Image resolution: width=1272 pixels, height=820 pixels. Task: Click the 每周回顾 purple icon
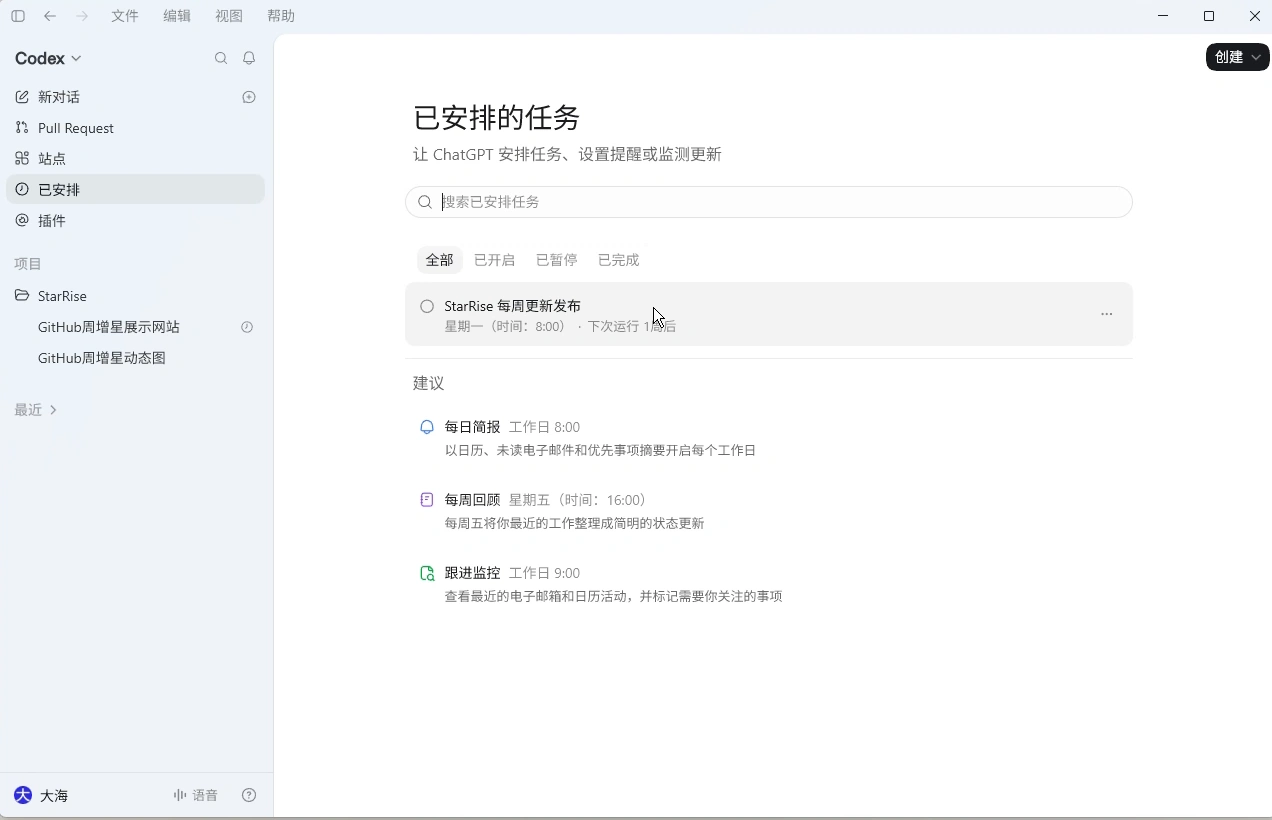coord(427,500)
